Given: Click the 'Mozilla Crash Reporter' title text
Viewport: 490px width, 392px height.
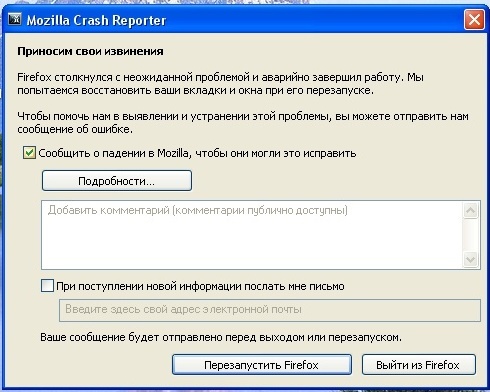Looking at the screenshot, I should [96, 20].
